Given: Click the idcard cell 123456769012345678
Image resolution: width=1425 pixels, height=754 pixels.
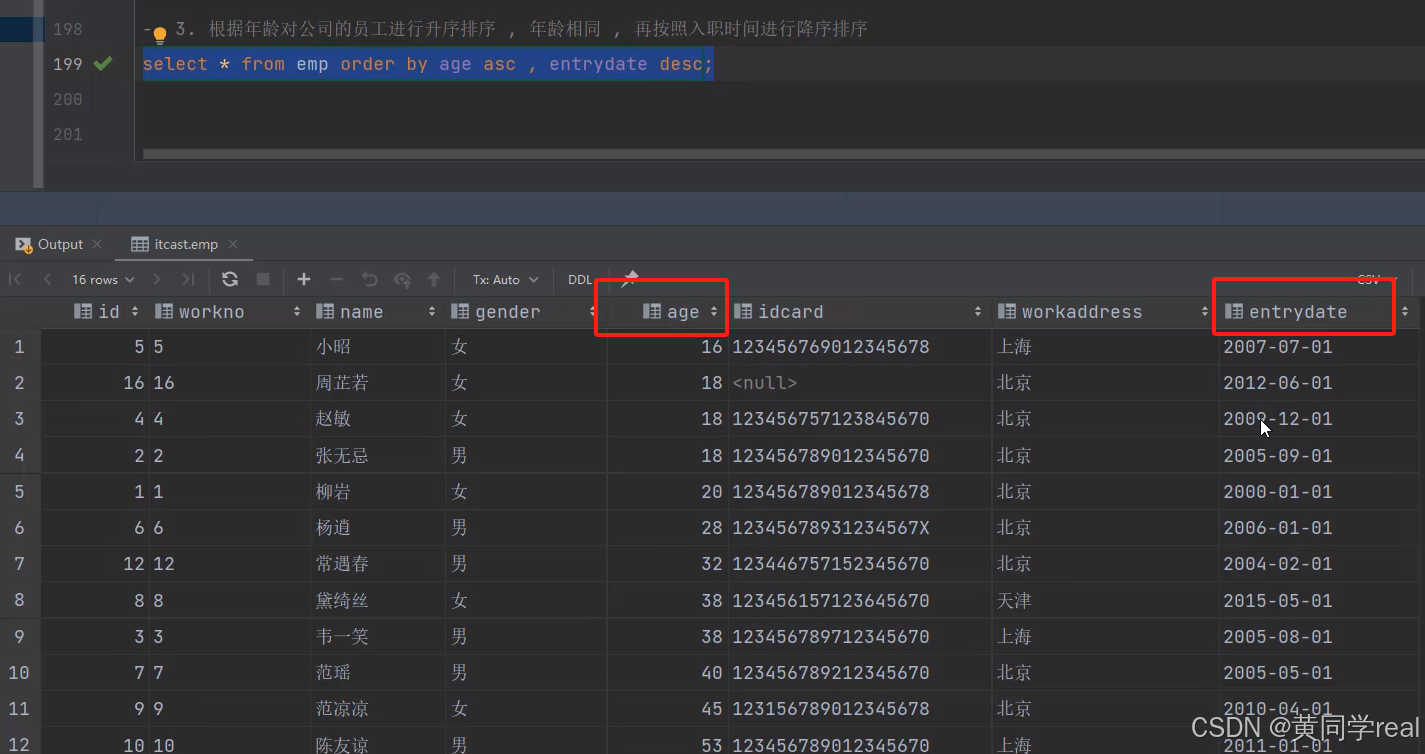Looking at the screenshot, I should [860, 347].
